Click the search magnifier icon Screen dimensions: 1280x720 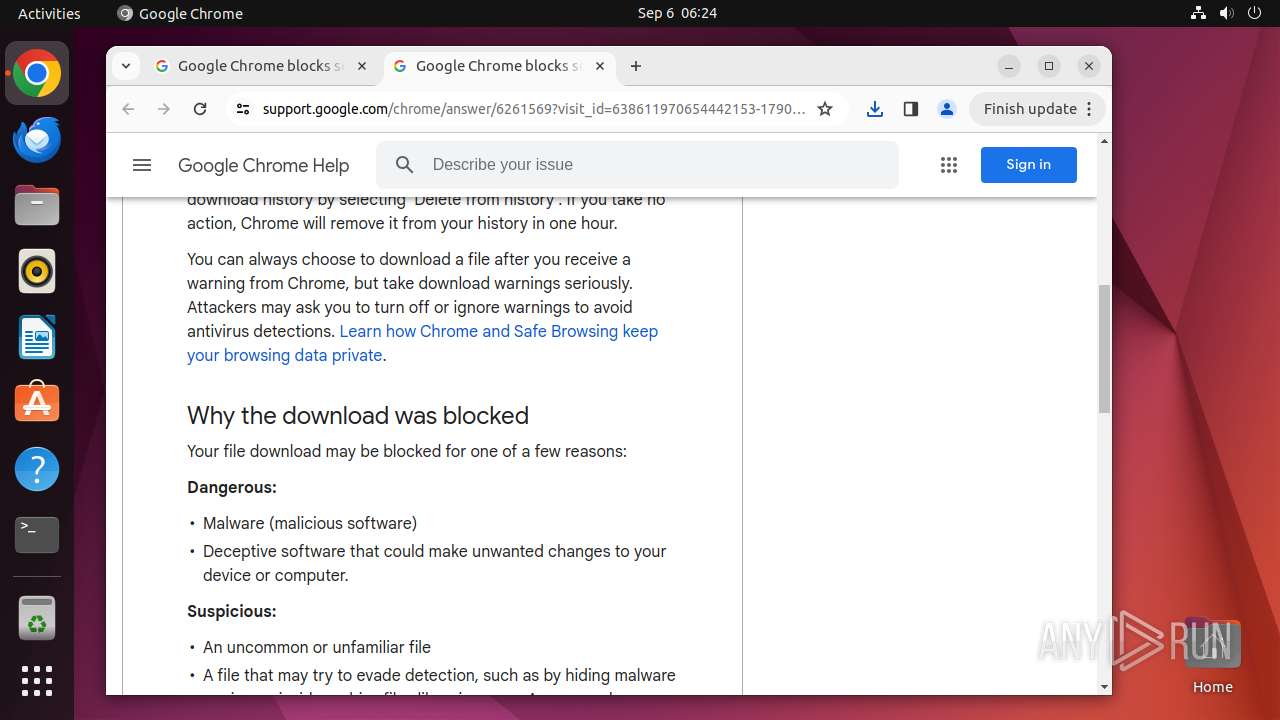404,165
